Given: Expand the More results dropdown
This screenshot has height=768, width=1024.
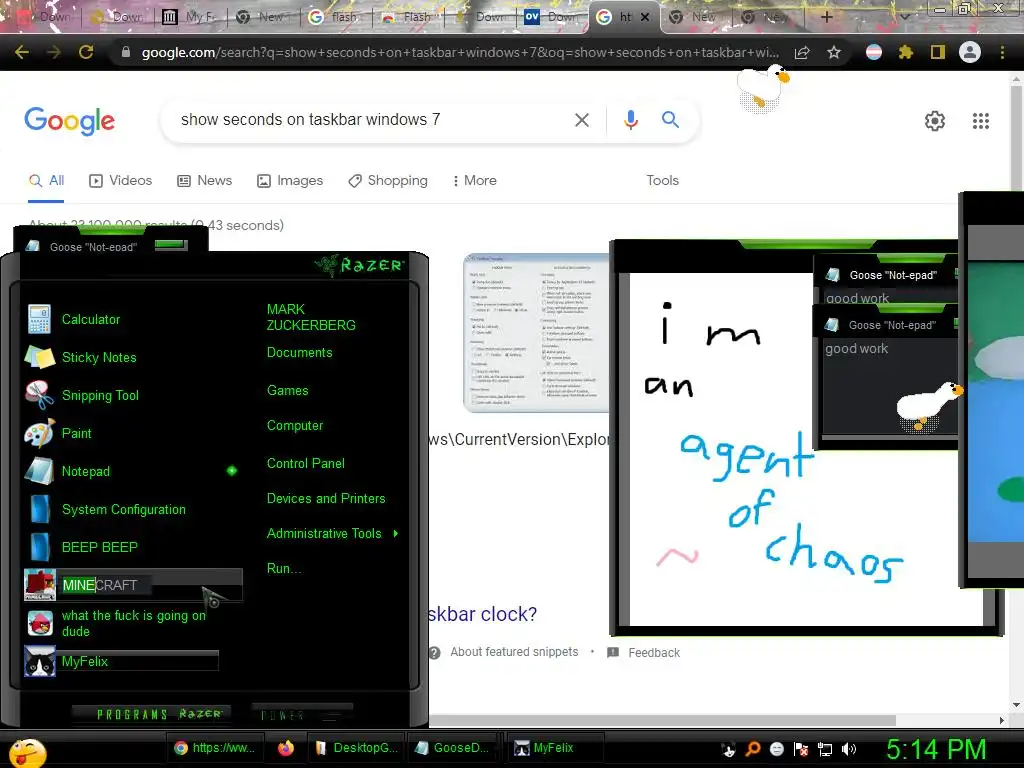Looking at the screenshot, I should pyautogui.click(x=475, y=181).
